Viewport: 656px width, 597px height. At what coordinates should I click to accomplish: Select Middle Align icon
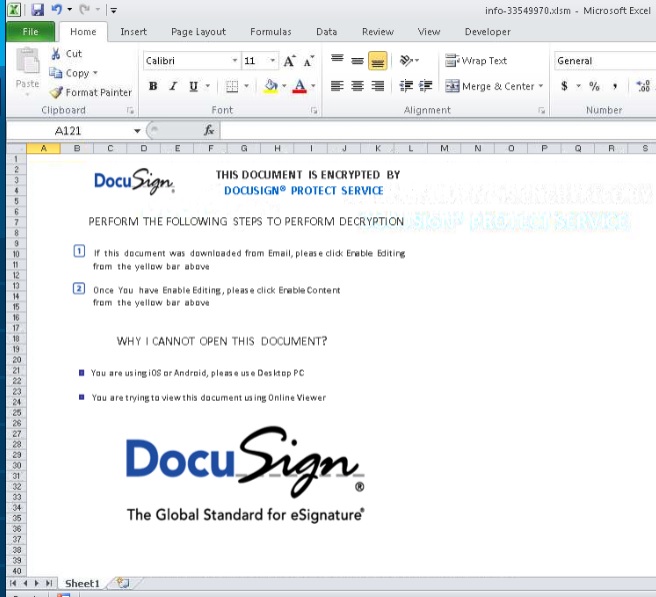click(357, 61)
